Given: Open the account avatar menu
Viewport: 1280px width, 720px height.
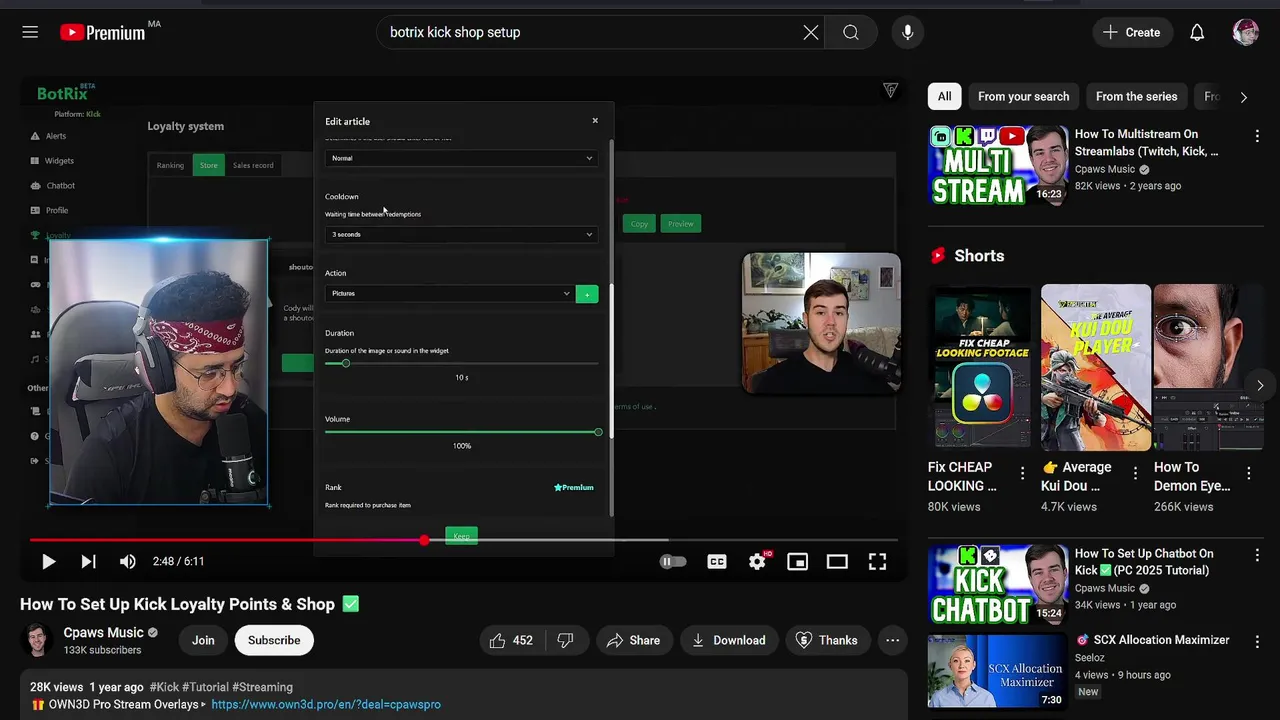Looking at the screenshot, I should click(1245, 32).
